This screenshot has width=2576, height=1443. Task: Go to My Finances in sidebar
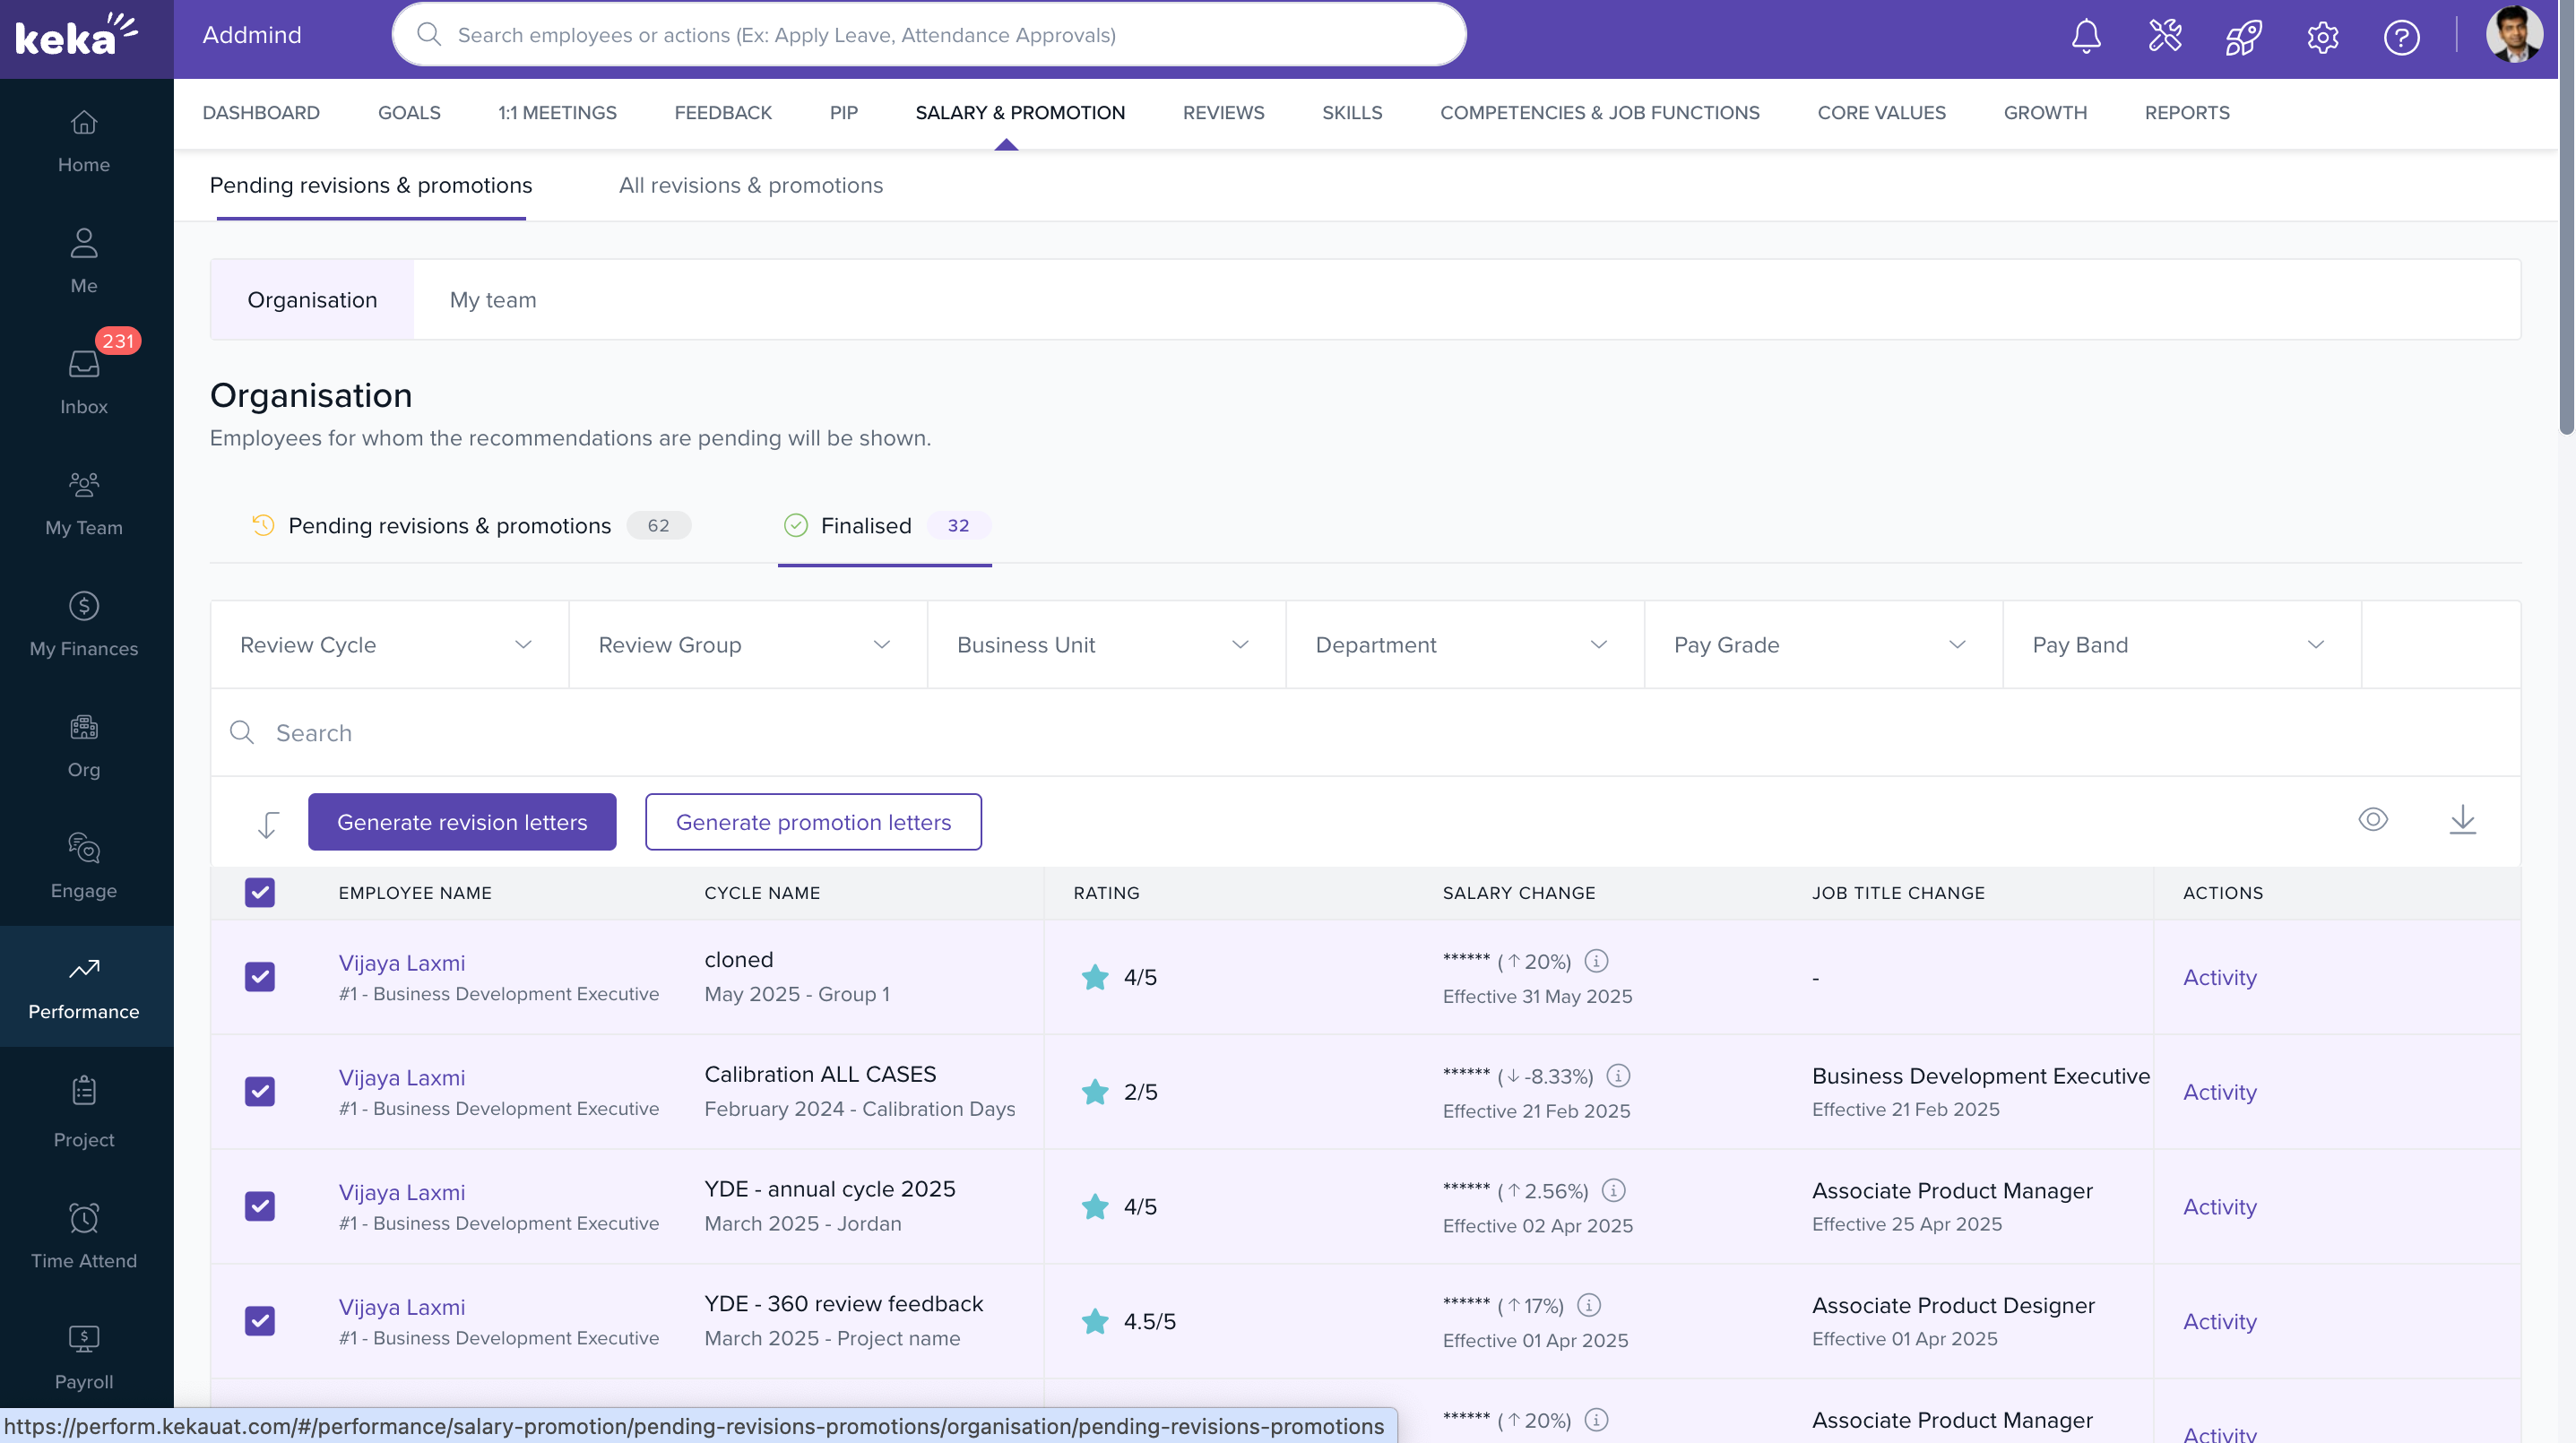[x=84, y=623]
